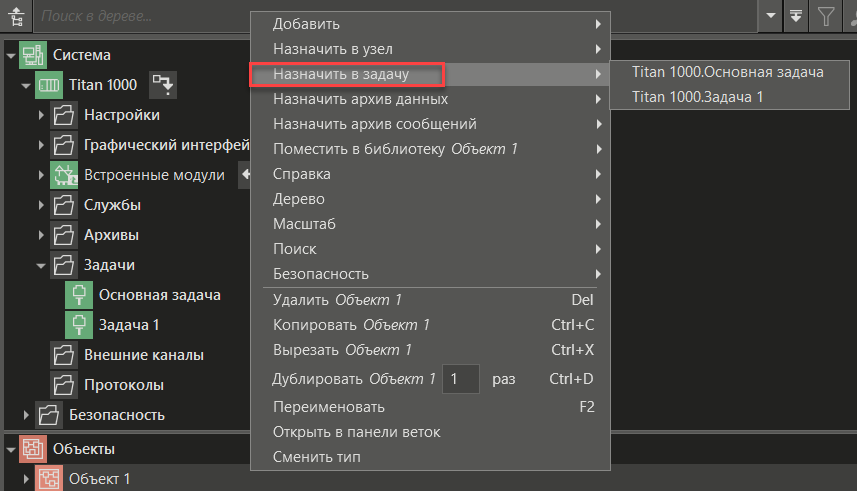
Task: Open the Дерево submenu
Action: (430, 199)
